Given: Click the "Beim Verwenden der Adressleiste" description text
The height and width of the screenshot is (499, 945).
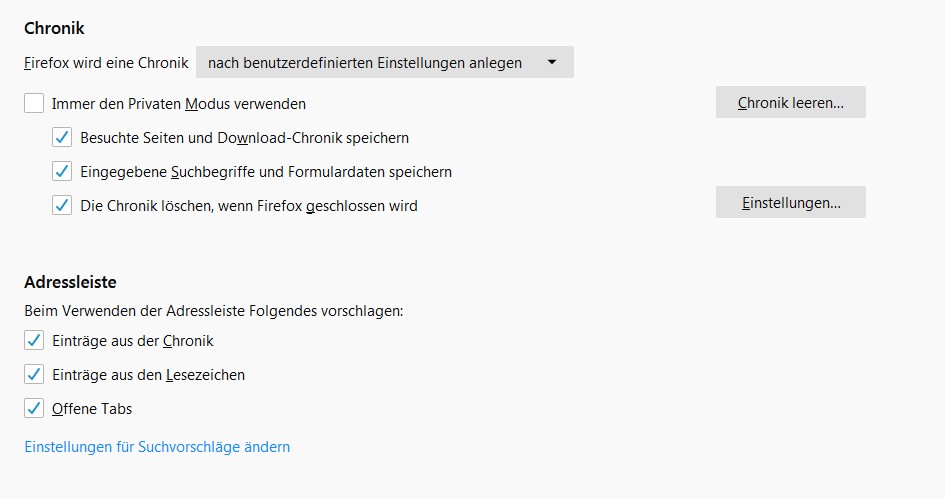Looking at the screenshot, I should click(213, 311).
